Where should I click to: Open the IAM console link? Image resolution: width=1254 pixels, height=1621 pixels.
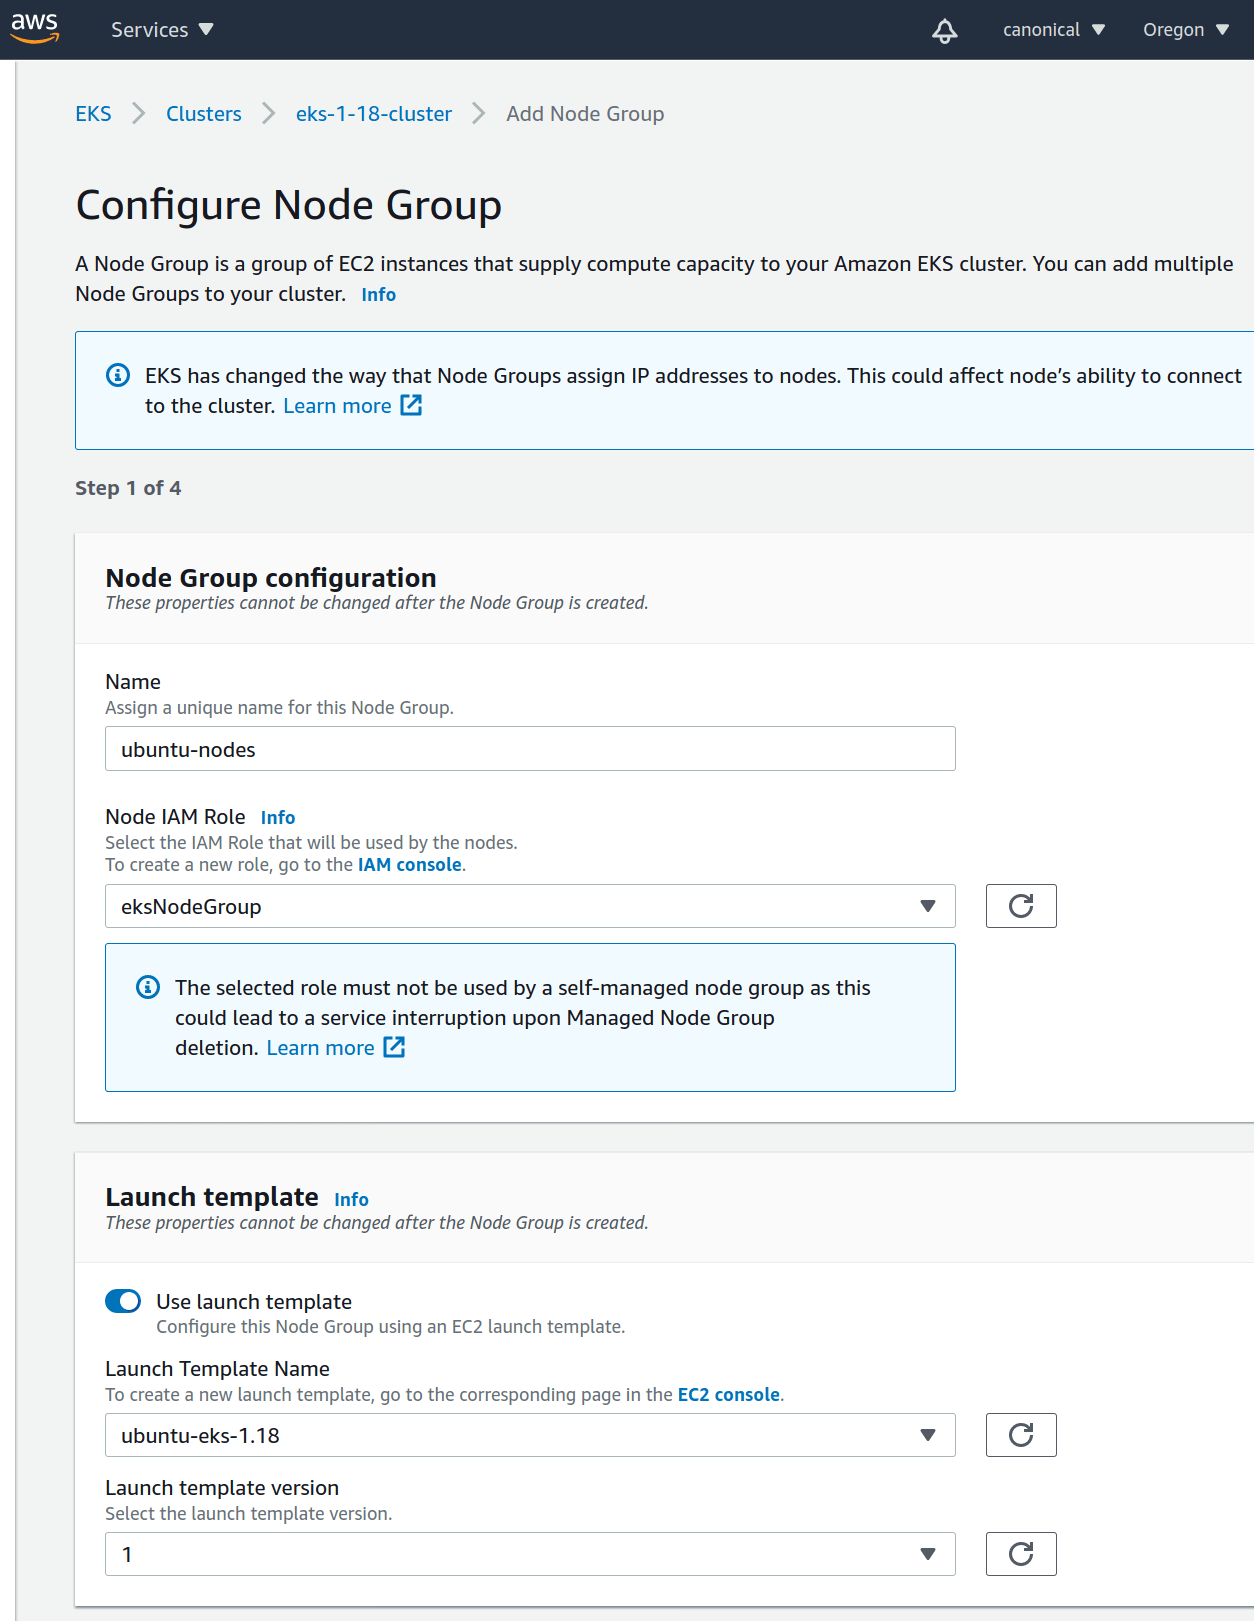point(410,865)
